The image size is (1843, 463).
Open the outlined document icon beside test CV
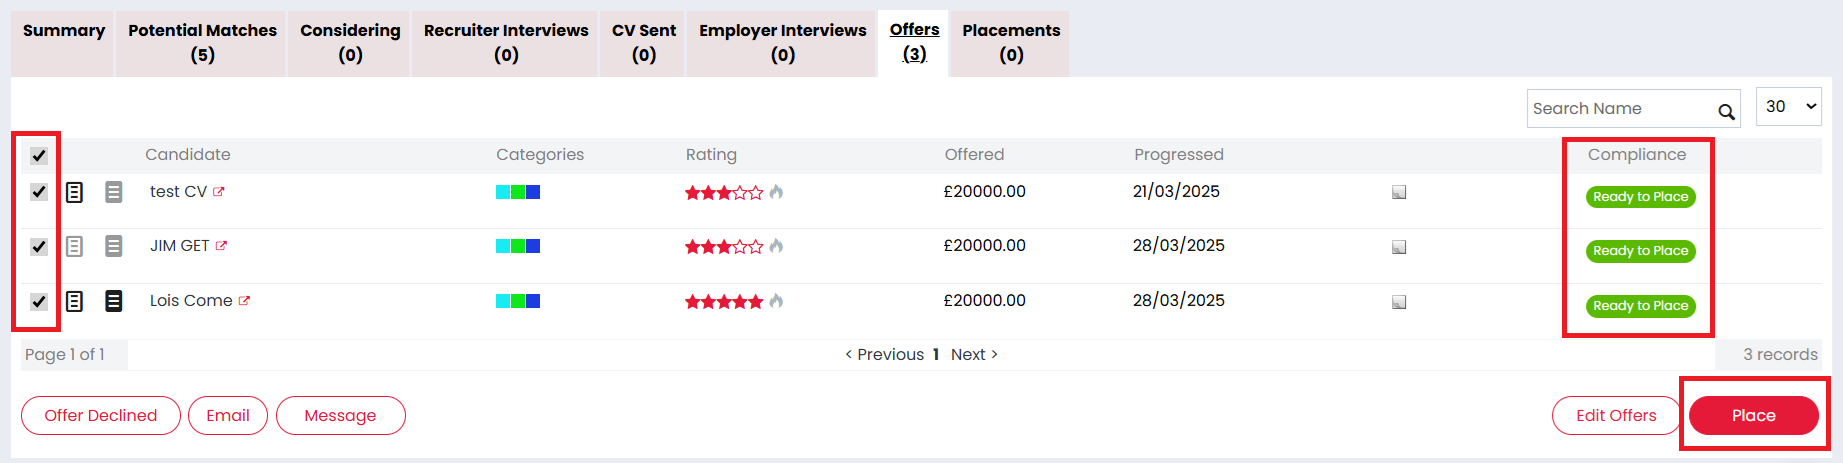coord(74,192)
